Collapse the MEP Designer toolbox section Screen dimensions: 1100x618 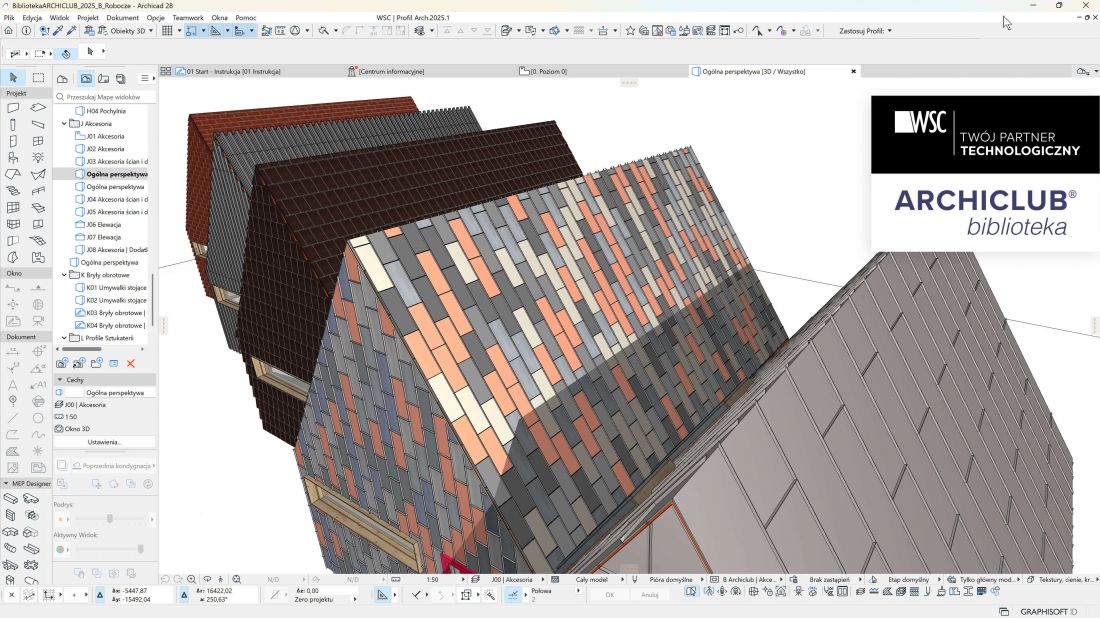(6, 483)
